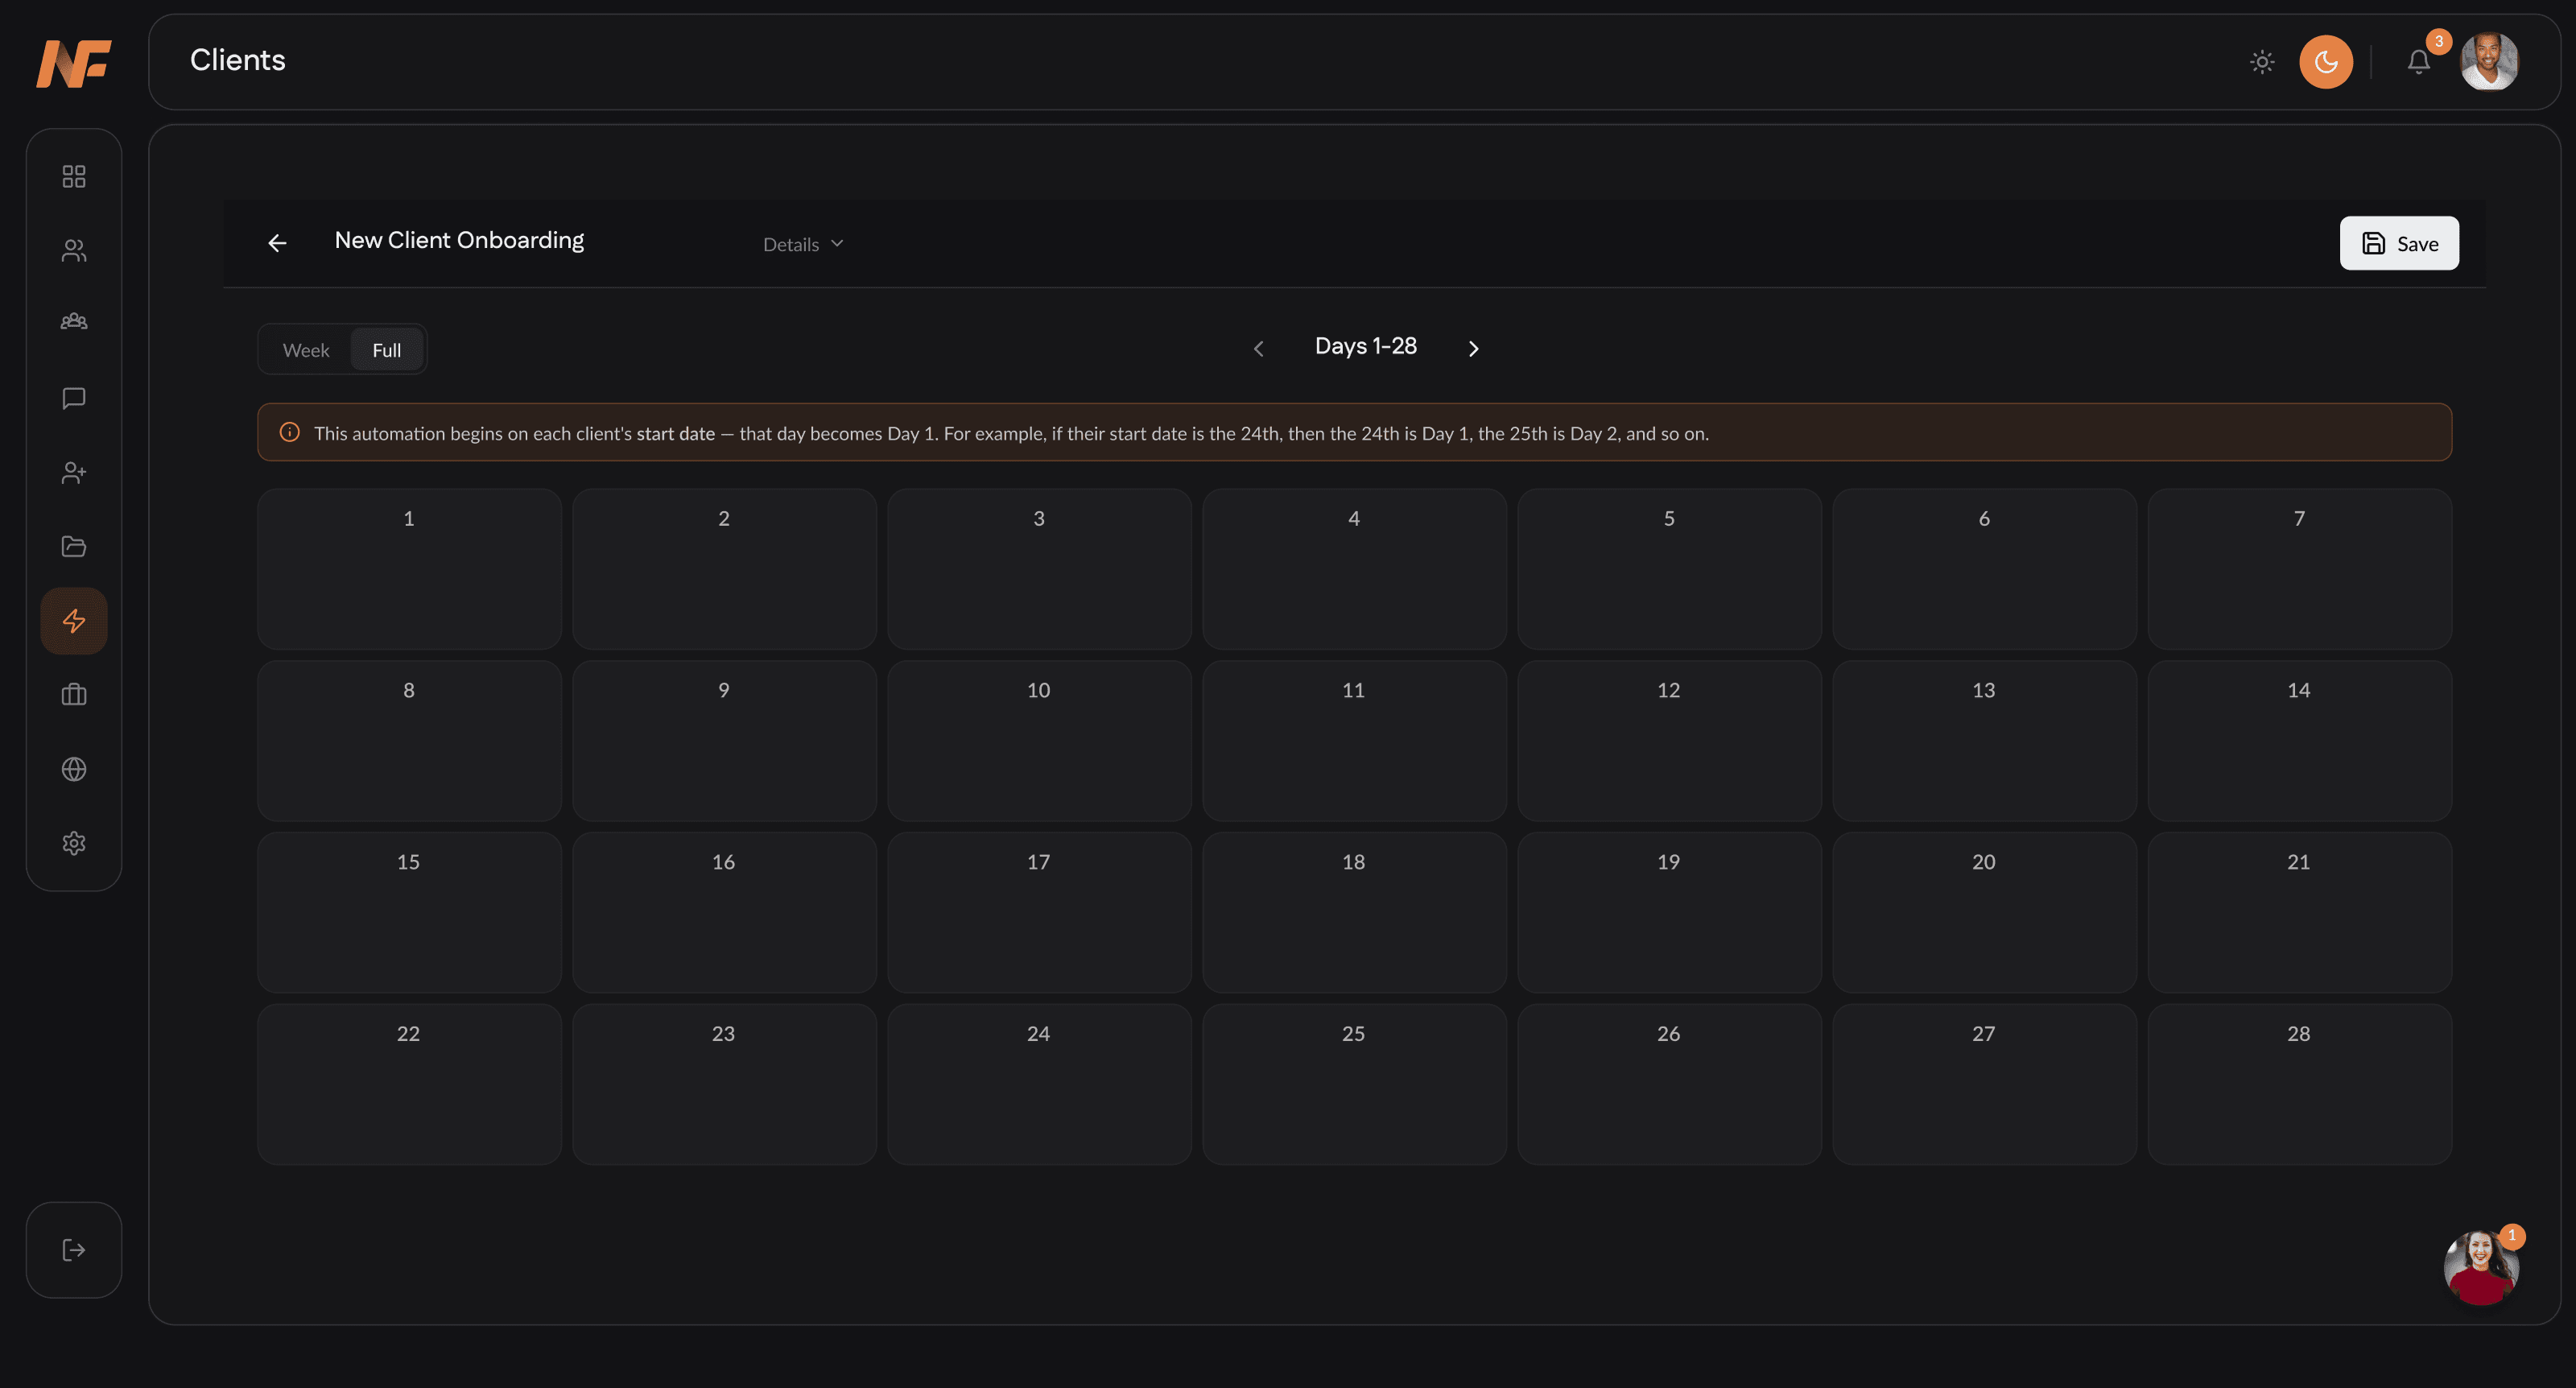
Task: Open the user profile avatar in header
Action: (x=2489, y=62)
